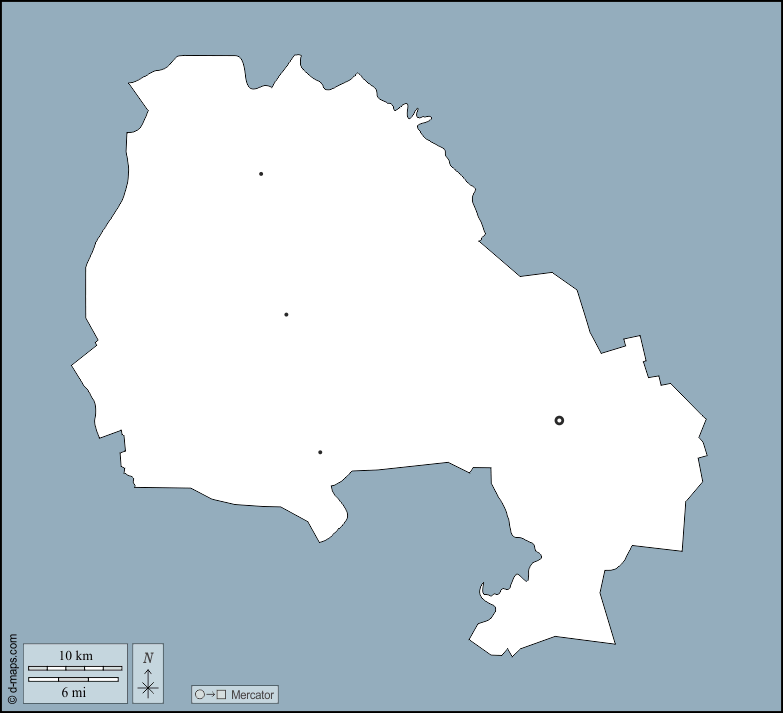
Task: Click the copyright symbol before d-maps.com
Action: (x=12, y=700)
